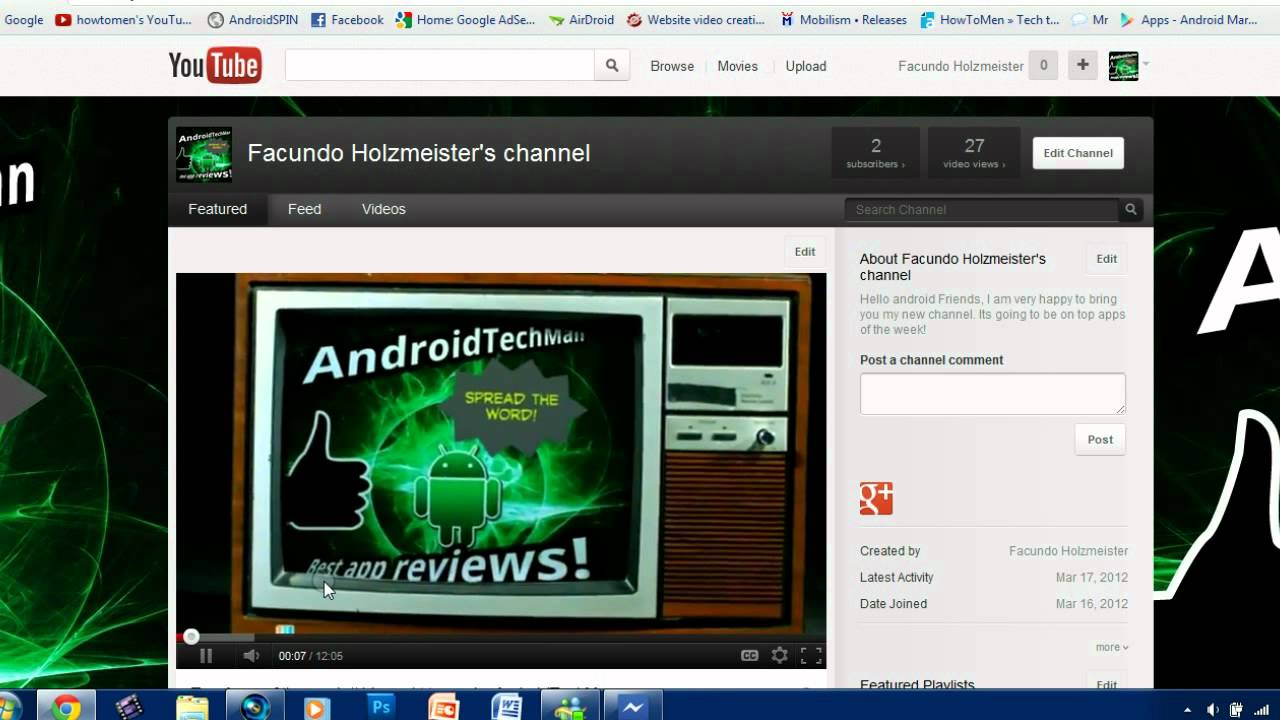
Task: Click the Facundo Holzmeister username in header
Action: pos(961,66)
